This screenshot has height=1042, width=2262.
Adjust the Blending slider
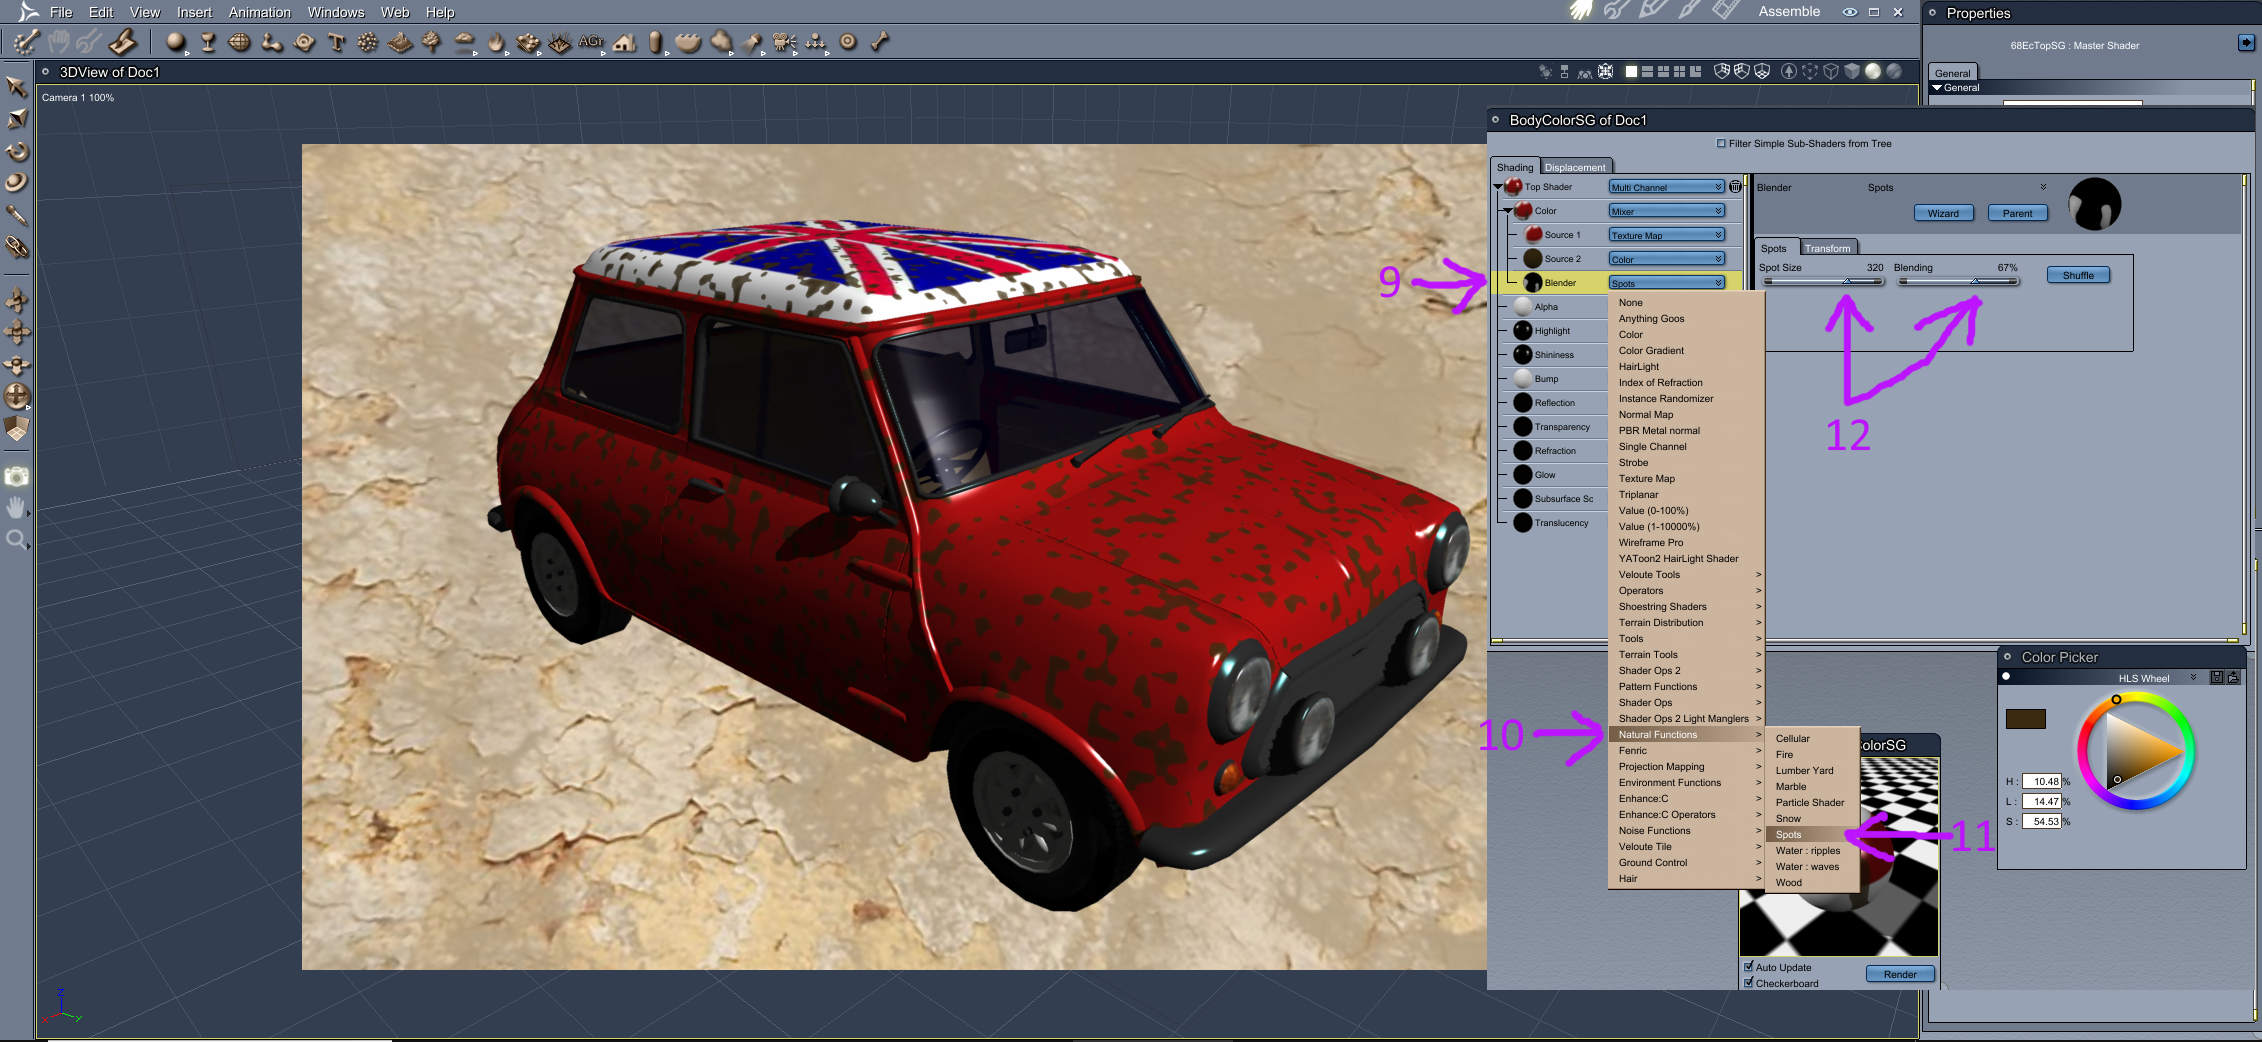point(1958,281)
